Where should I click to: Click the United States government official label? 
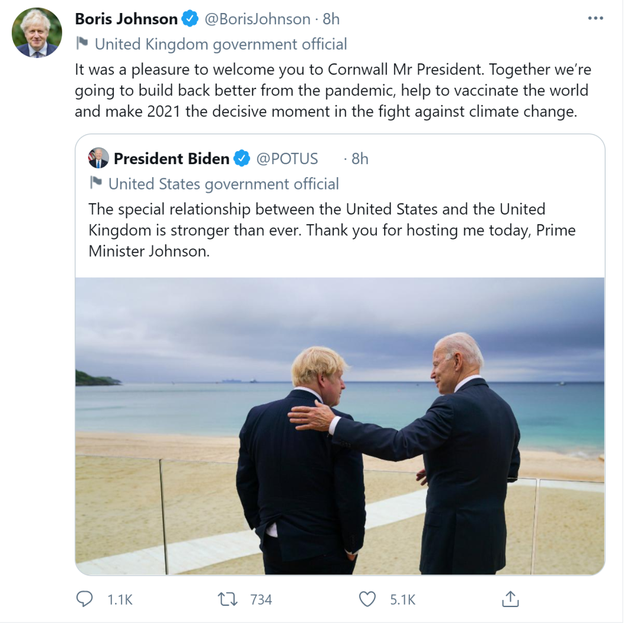(x=224, y=184)
